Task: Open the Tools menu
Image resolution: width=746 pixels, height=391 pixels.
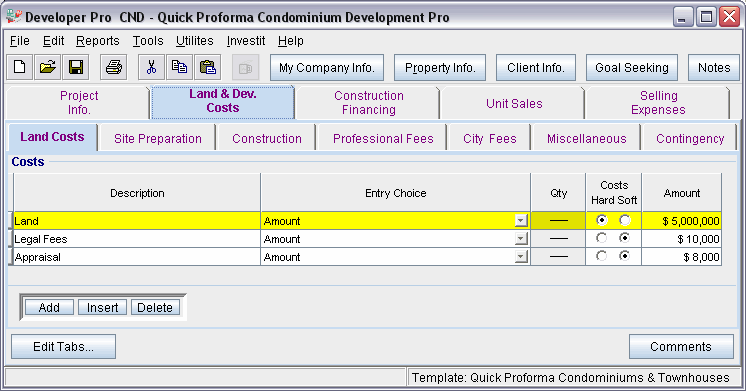Action: pyautogui.click(x=147, y=41)
